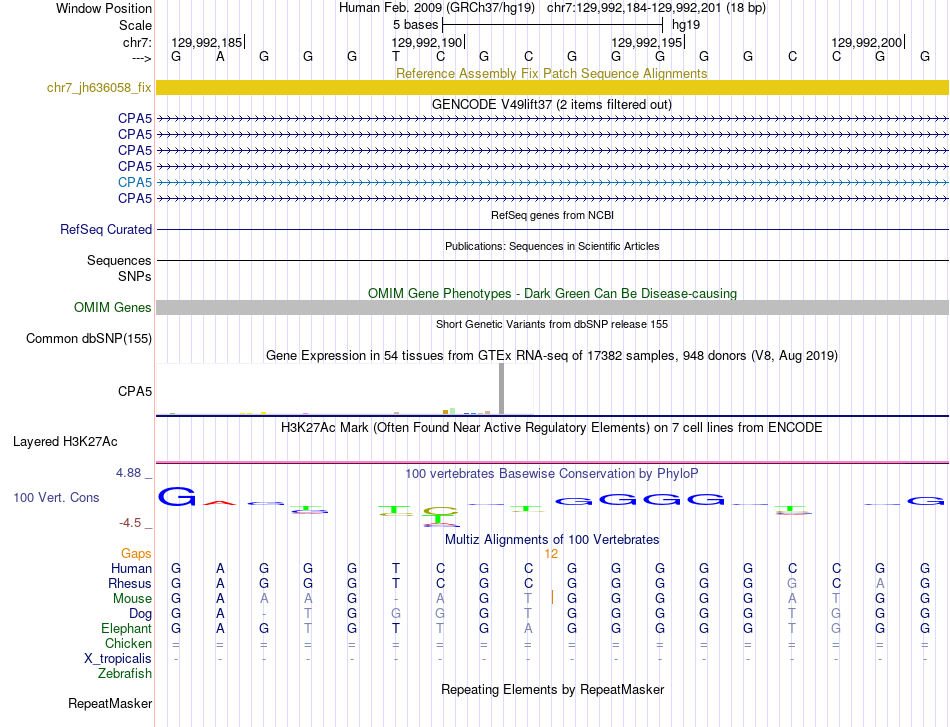Click the 100 Vert. Cons label
The width and height of the screenshot is (950, 727).
(56, 497)
